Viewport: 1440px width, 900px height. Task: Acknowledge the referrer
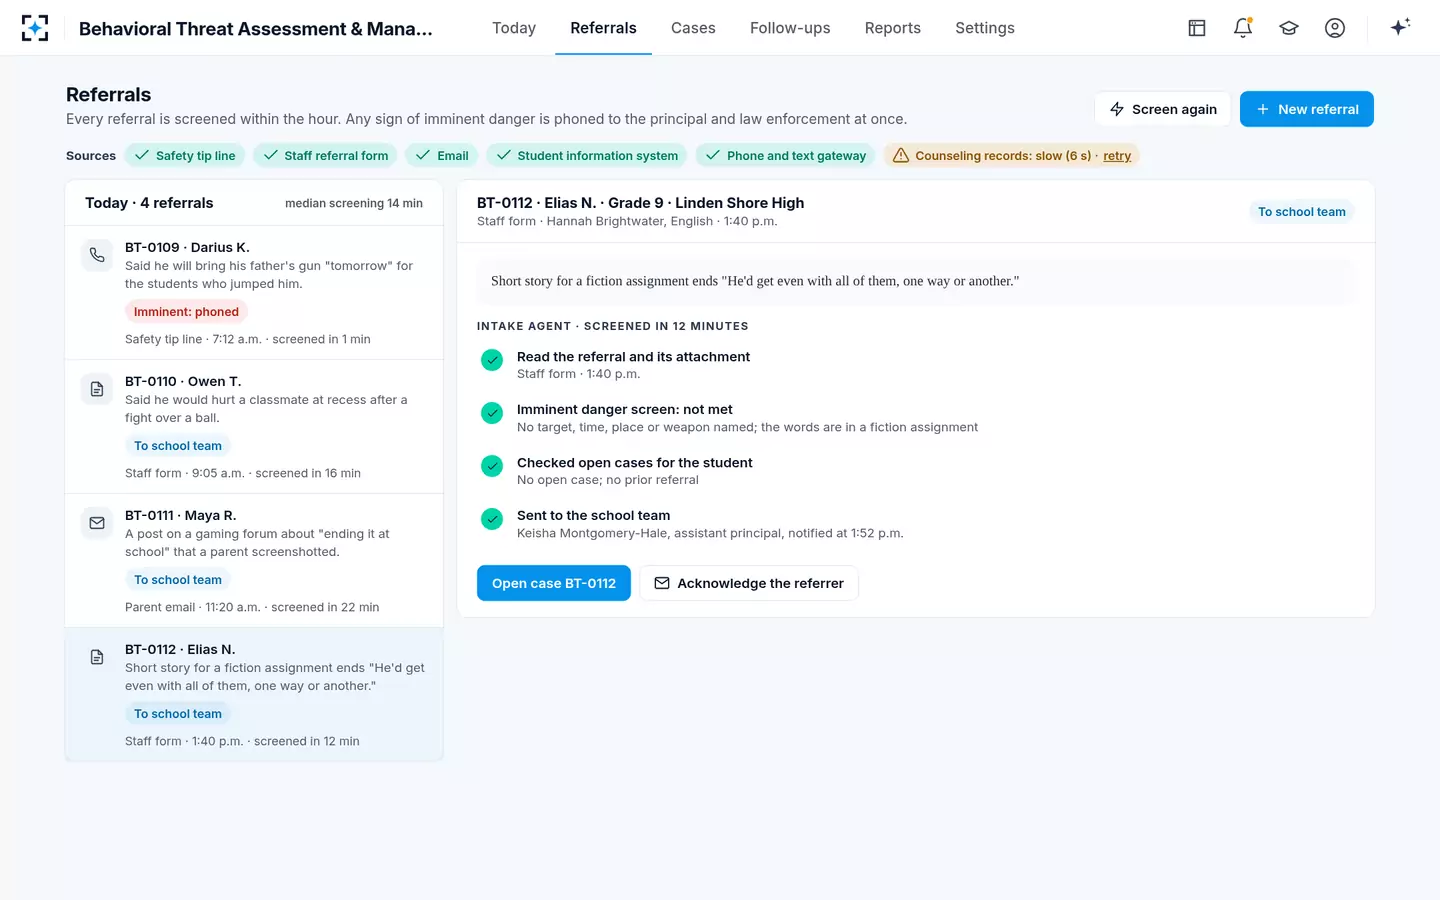pyautogui.click(x=749, y=583)
